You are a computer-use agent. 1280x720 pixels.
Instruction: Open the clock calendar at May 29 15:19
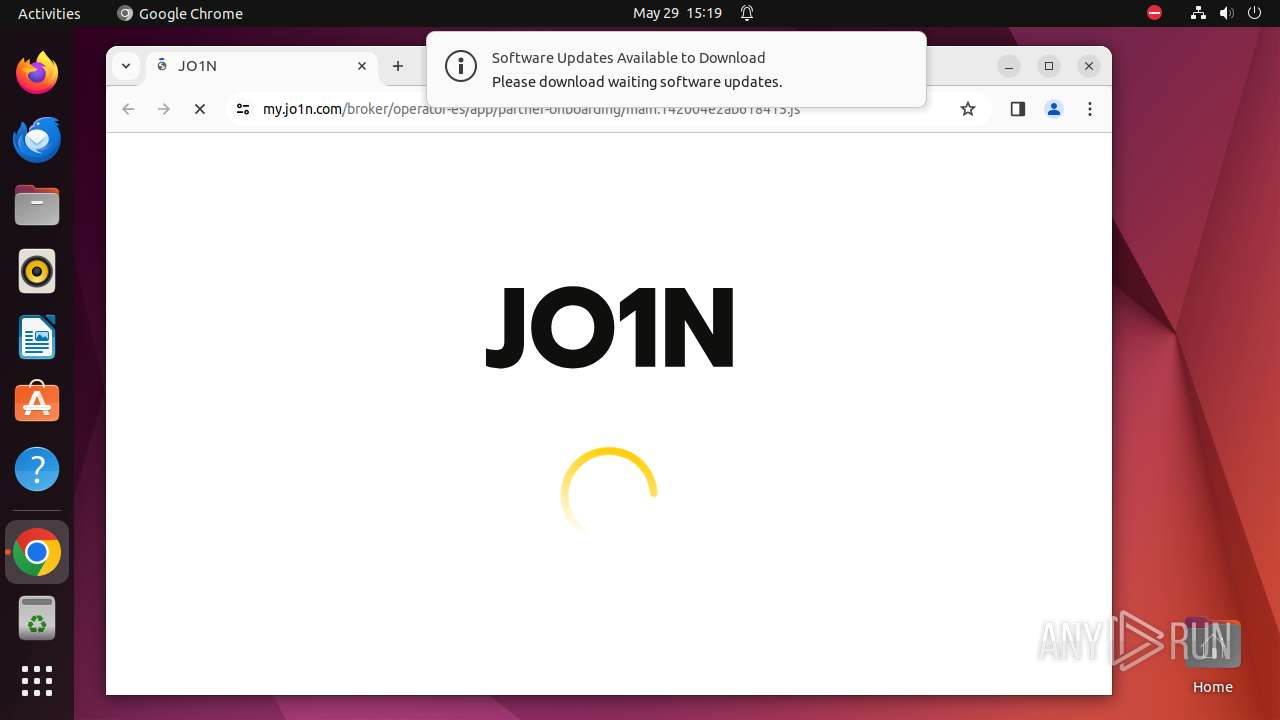[677, 13]
